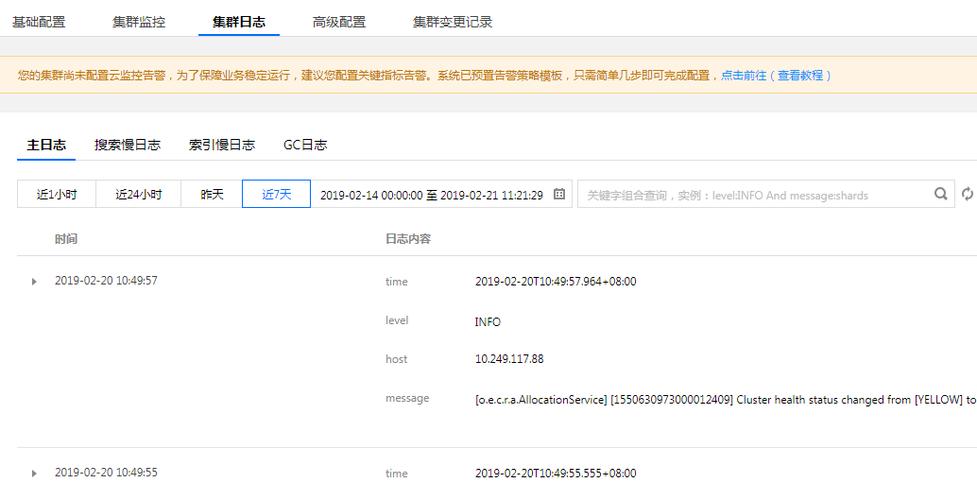The image size is (977, 500).
Task: Expand the 10:49:55 log entry
Action: tap(34, 474)
